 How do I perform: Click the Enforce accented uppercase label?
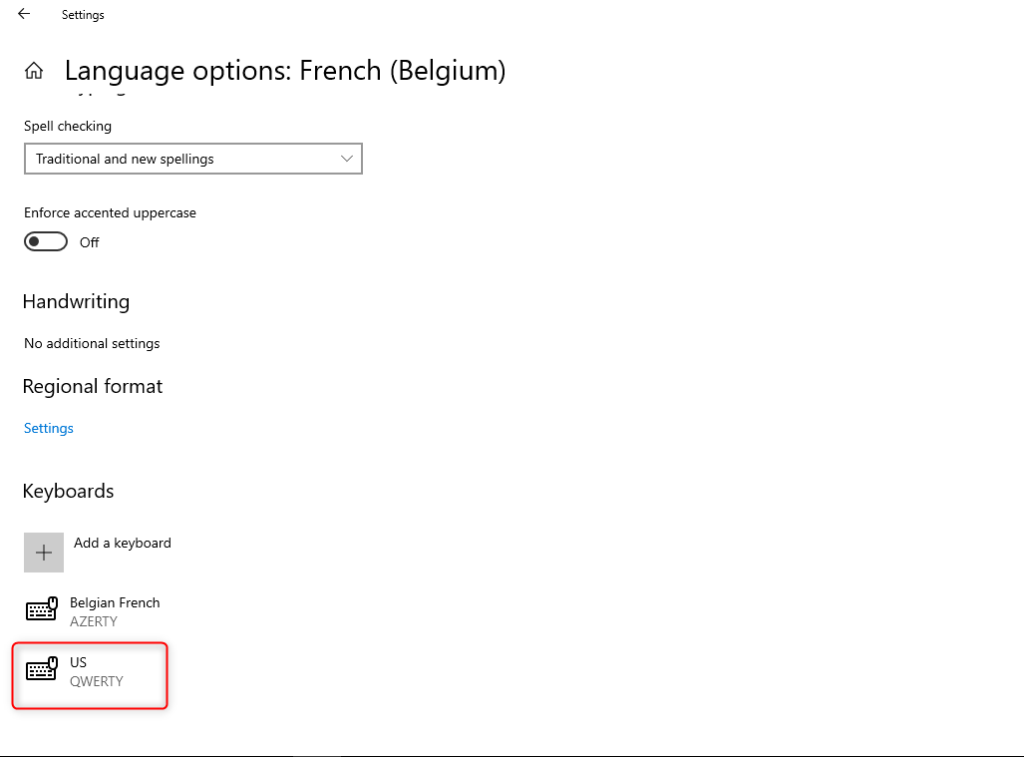(x=110, y=213)
